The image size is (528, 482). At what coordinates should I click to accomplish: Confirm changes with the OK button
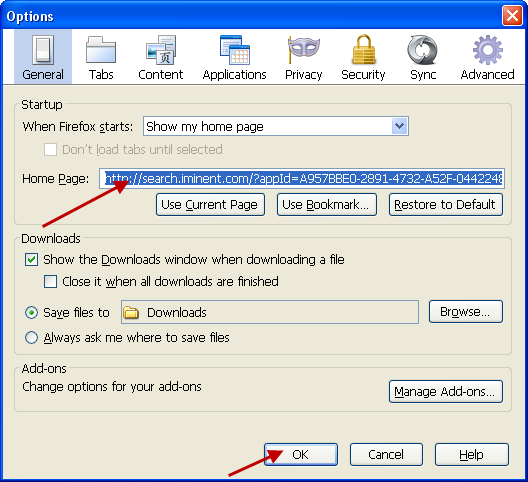tap(301, 455)
